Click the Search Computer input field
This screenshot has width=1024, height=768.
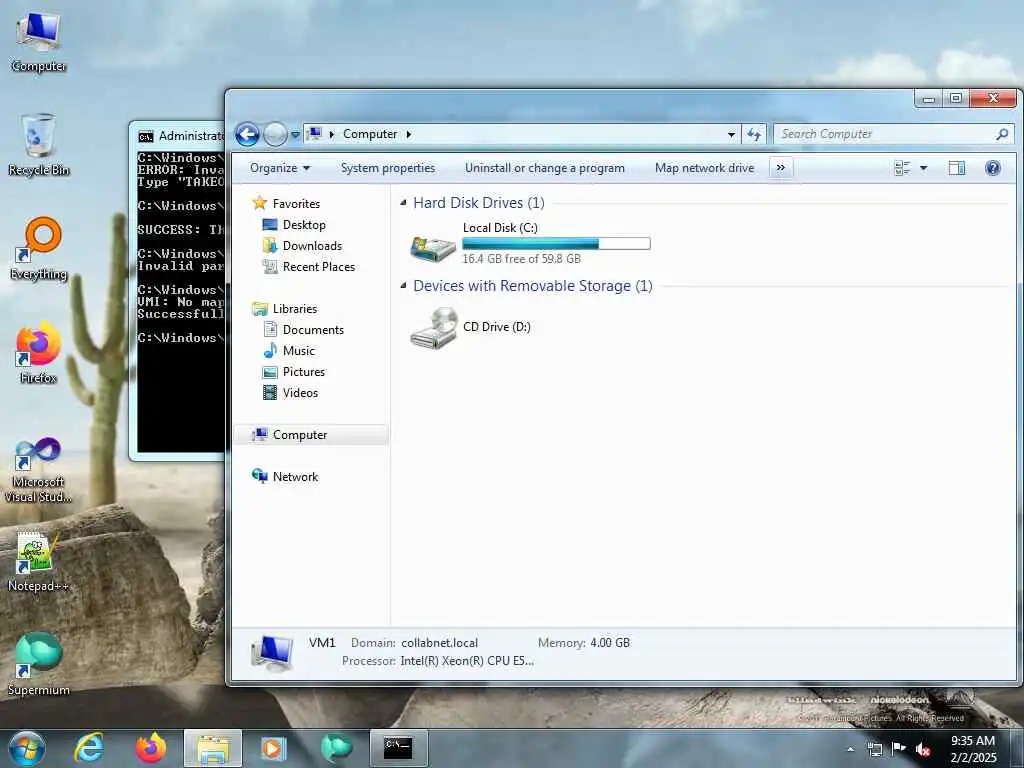point(885,134)
